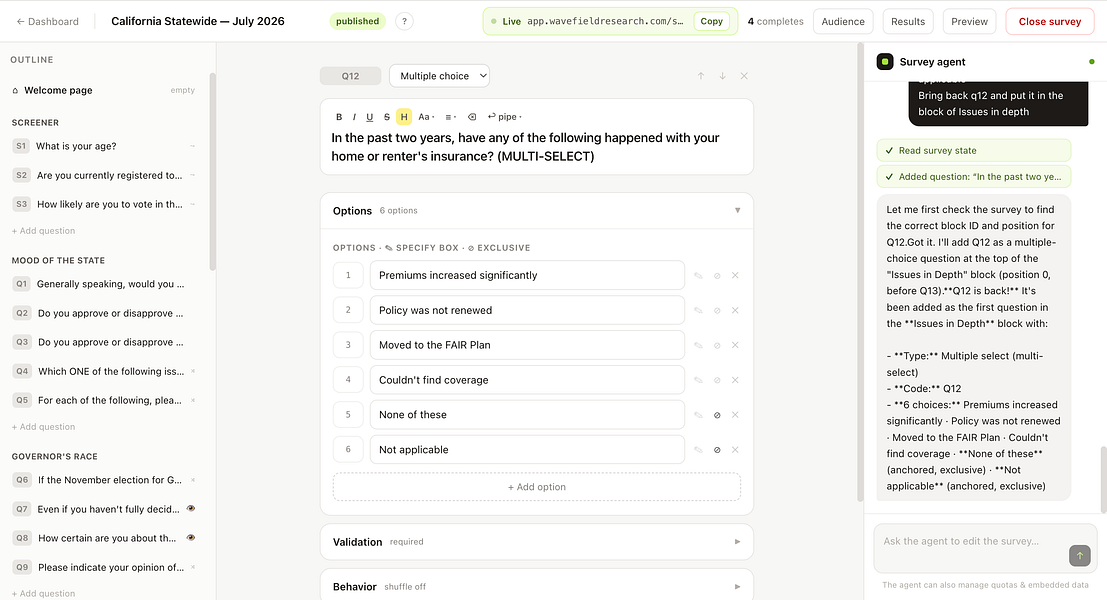Remove option 'Policy was not renewed'
Viewport: 1107px width, 600px height.
point(735,311)
